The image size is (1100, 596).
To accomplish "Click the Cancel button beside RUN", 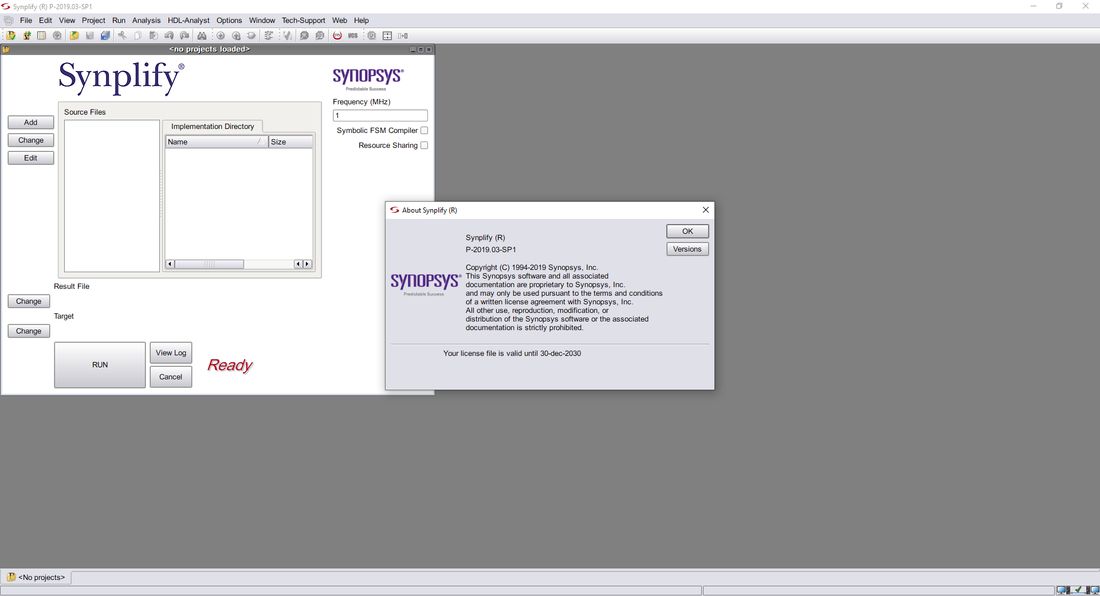I will click(x=170, y=377).
